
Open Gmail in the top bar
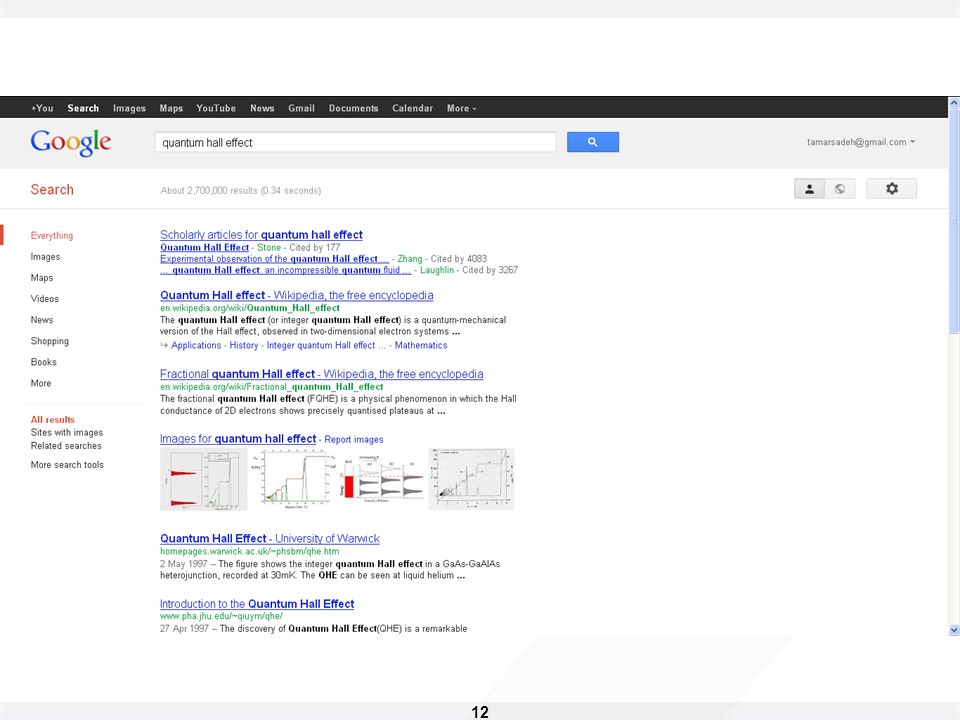point(301,108)
